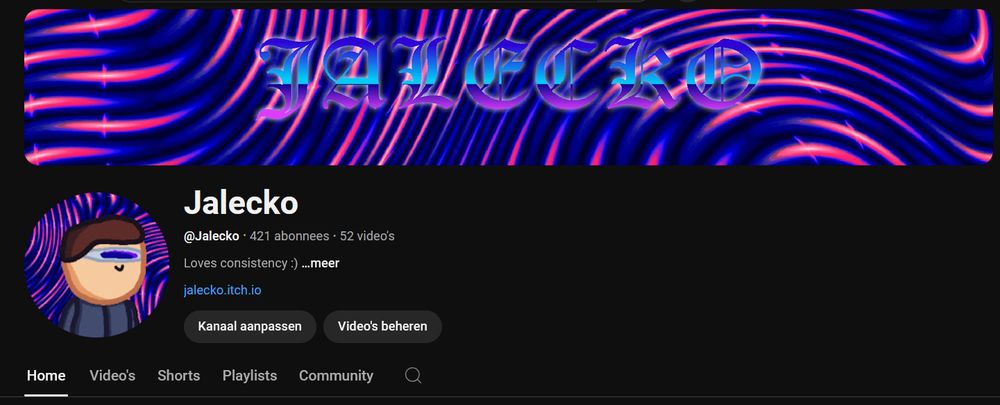Click the Kanaal aanpassen button
This screenshot has width=1000, height=405.
coord(249,327)
